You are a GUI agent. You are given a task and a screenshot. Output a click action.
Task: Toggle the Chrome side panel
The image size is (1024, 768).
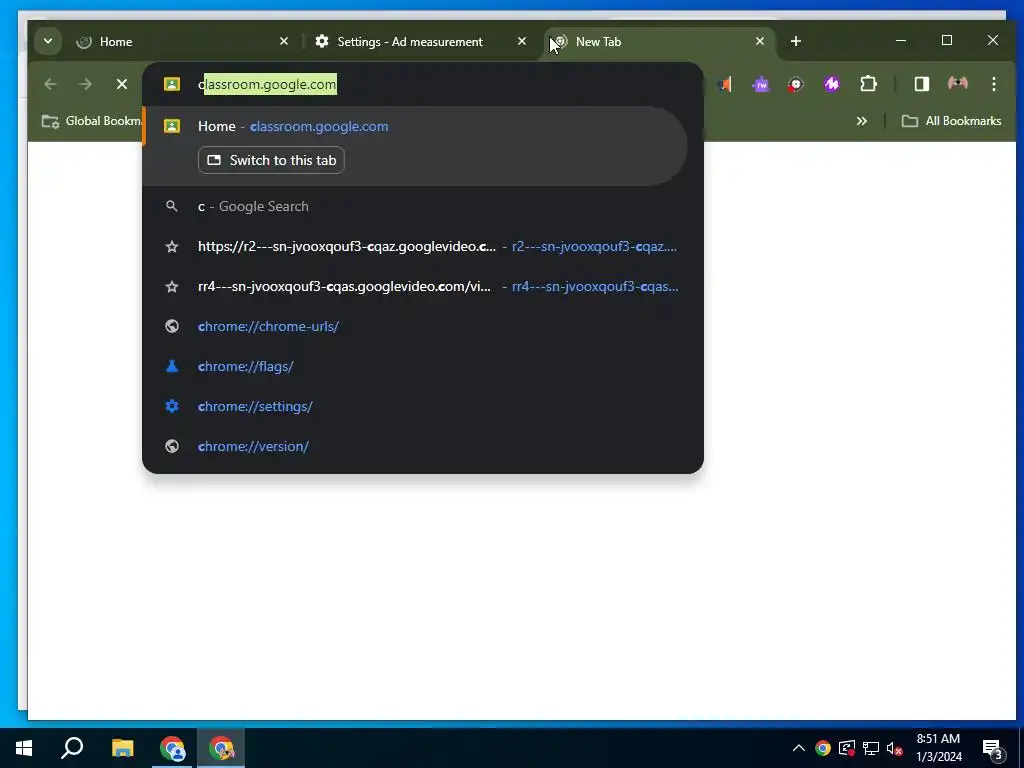(x=921, y=84)
